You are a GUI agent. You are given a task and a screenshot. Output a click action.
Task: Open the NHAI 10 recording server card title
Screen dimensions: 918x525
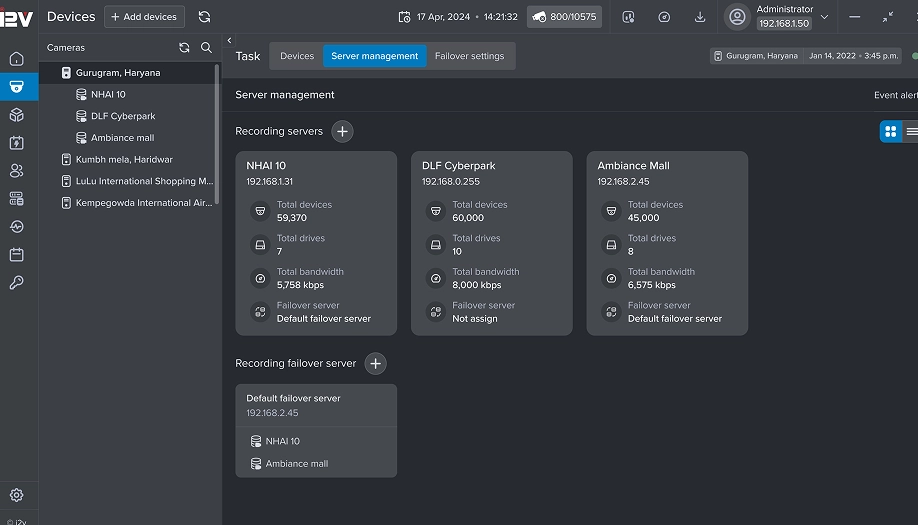[x=266, y=166]
